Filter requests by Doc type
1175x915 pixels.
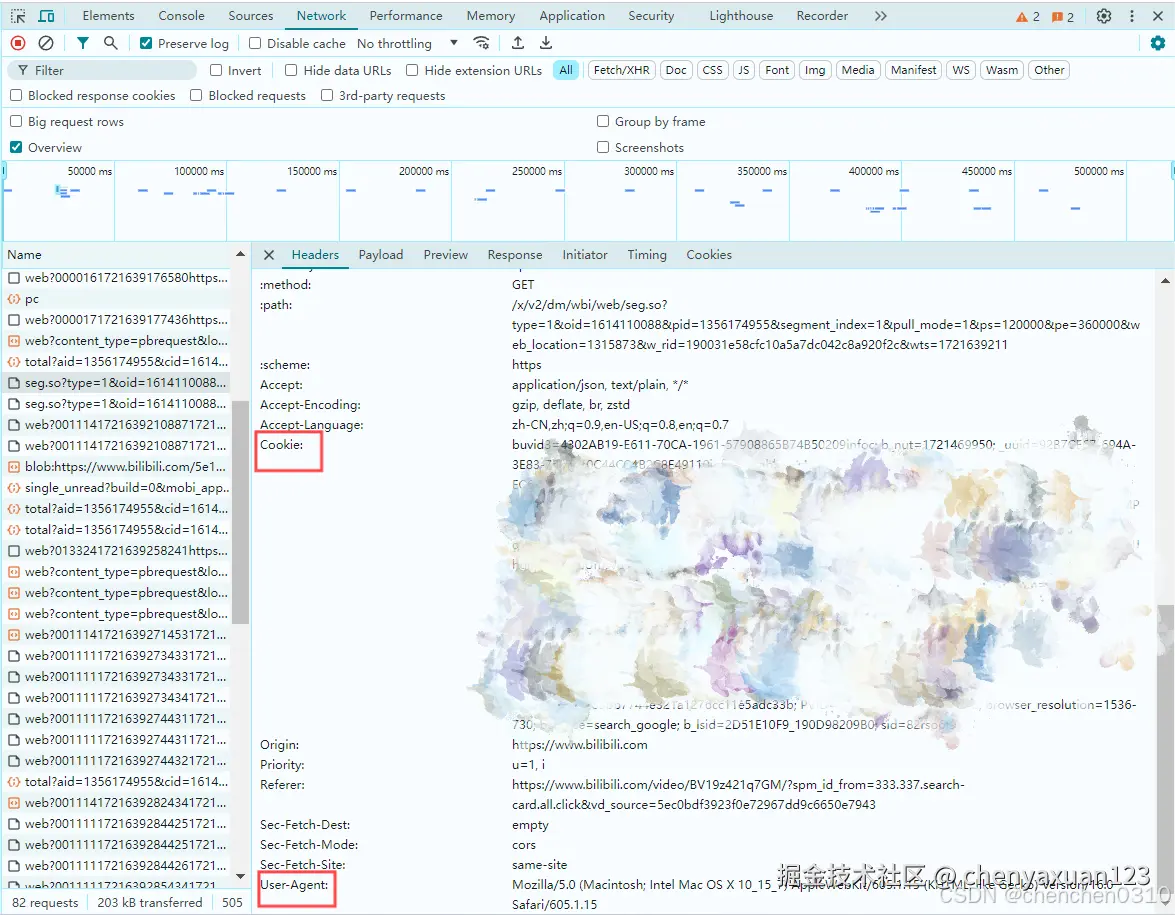[x=676, y=70]
